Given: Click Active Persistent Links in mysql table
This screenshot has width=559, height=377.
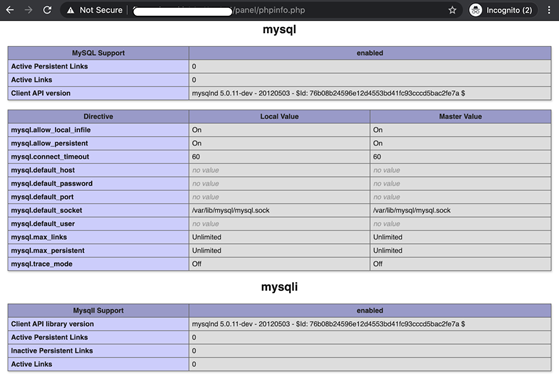Looking at the screenshot, I should click(49, 66).
